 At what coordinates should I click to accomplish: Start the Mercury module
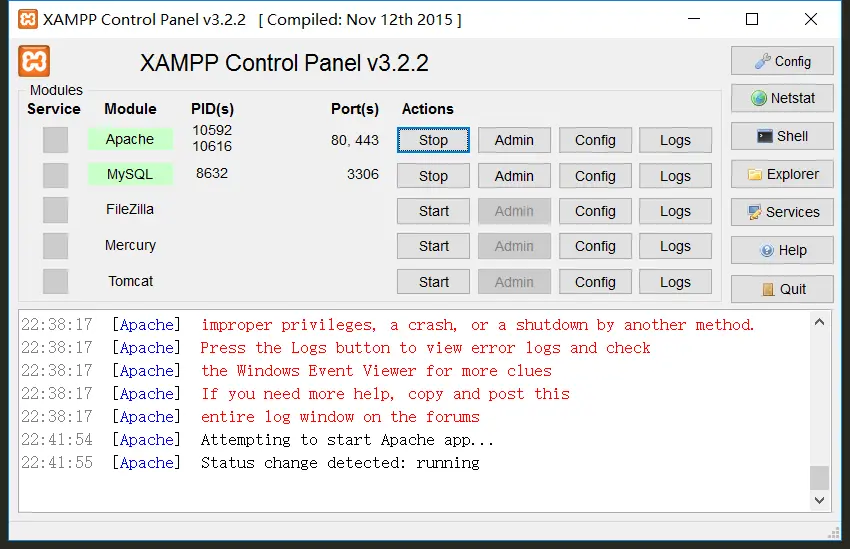(433, 246)
